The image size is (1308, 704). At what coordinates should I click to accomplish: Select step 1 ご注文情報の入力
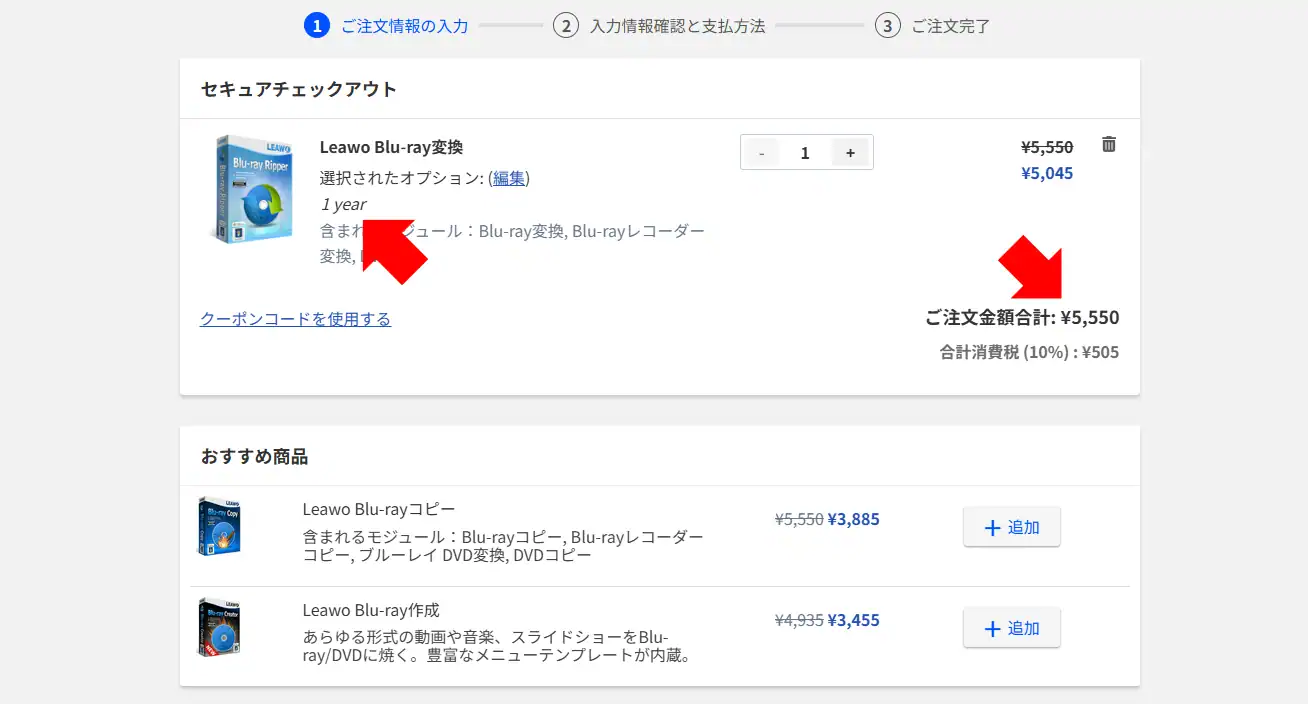point(386,26)
